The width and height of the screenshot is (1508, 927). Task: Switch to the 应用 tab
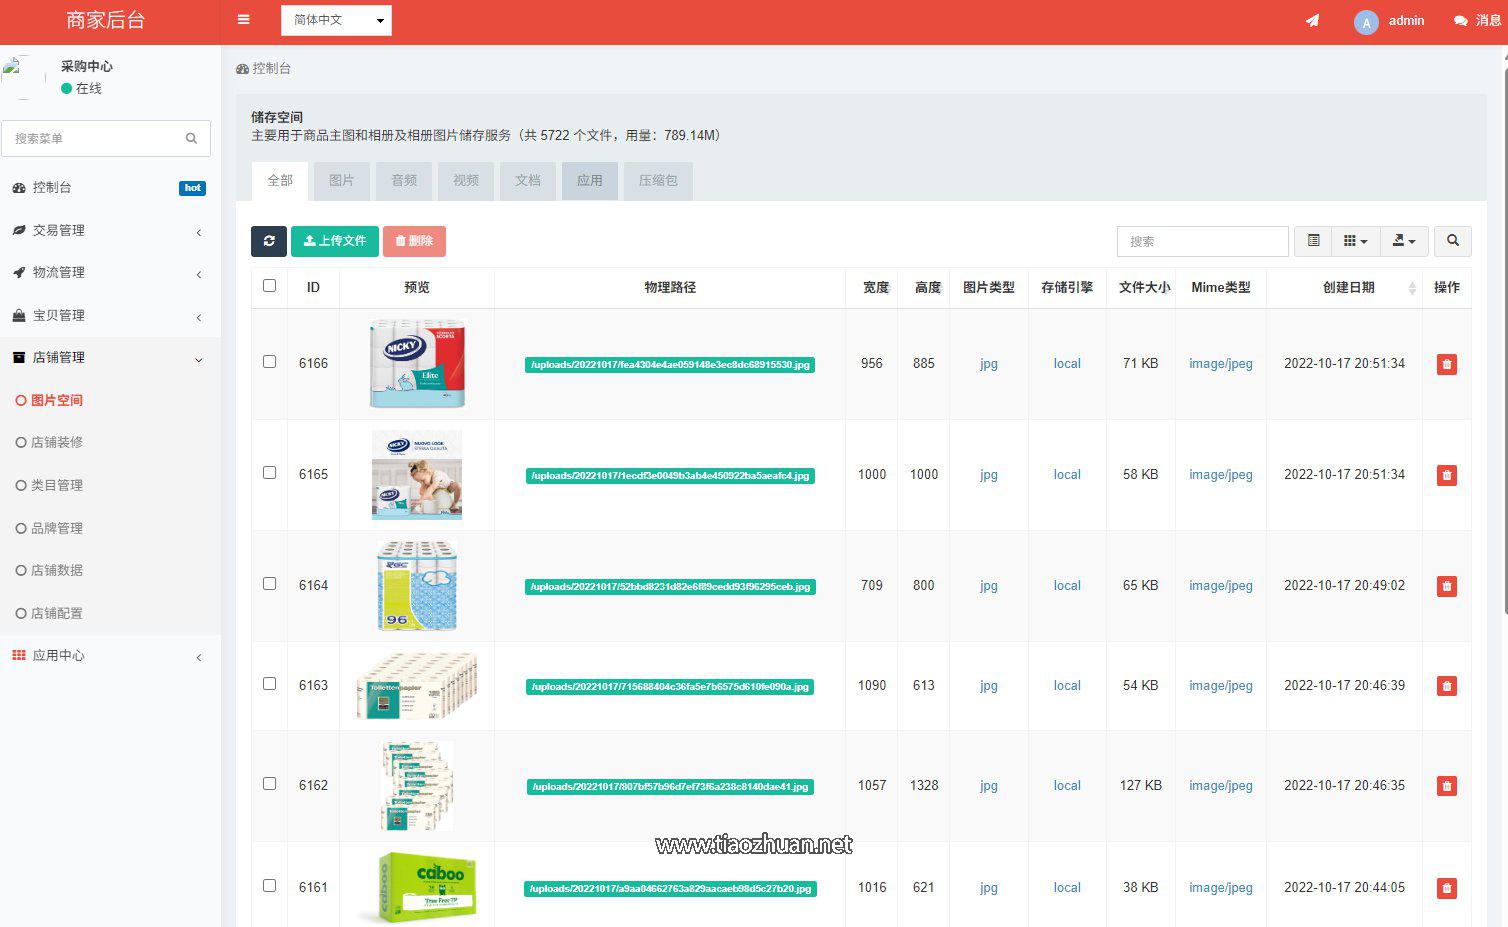point(590,181)
